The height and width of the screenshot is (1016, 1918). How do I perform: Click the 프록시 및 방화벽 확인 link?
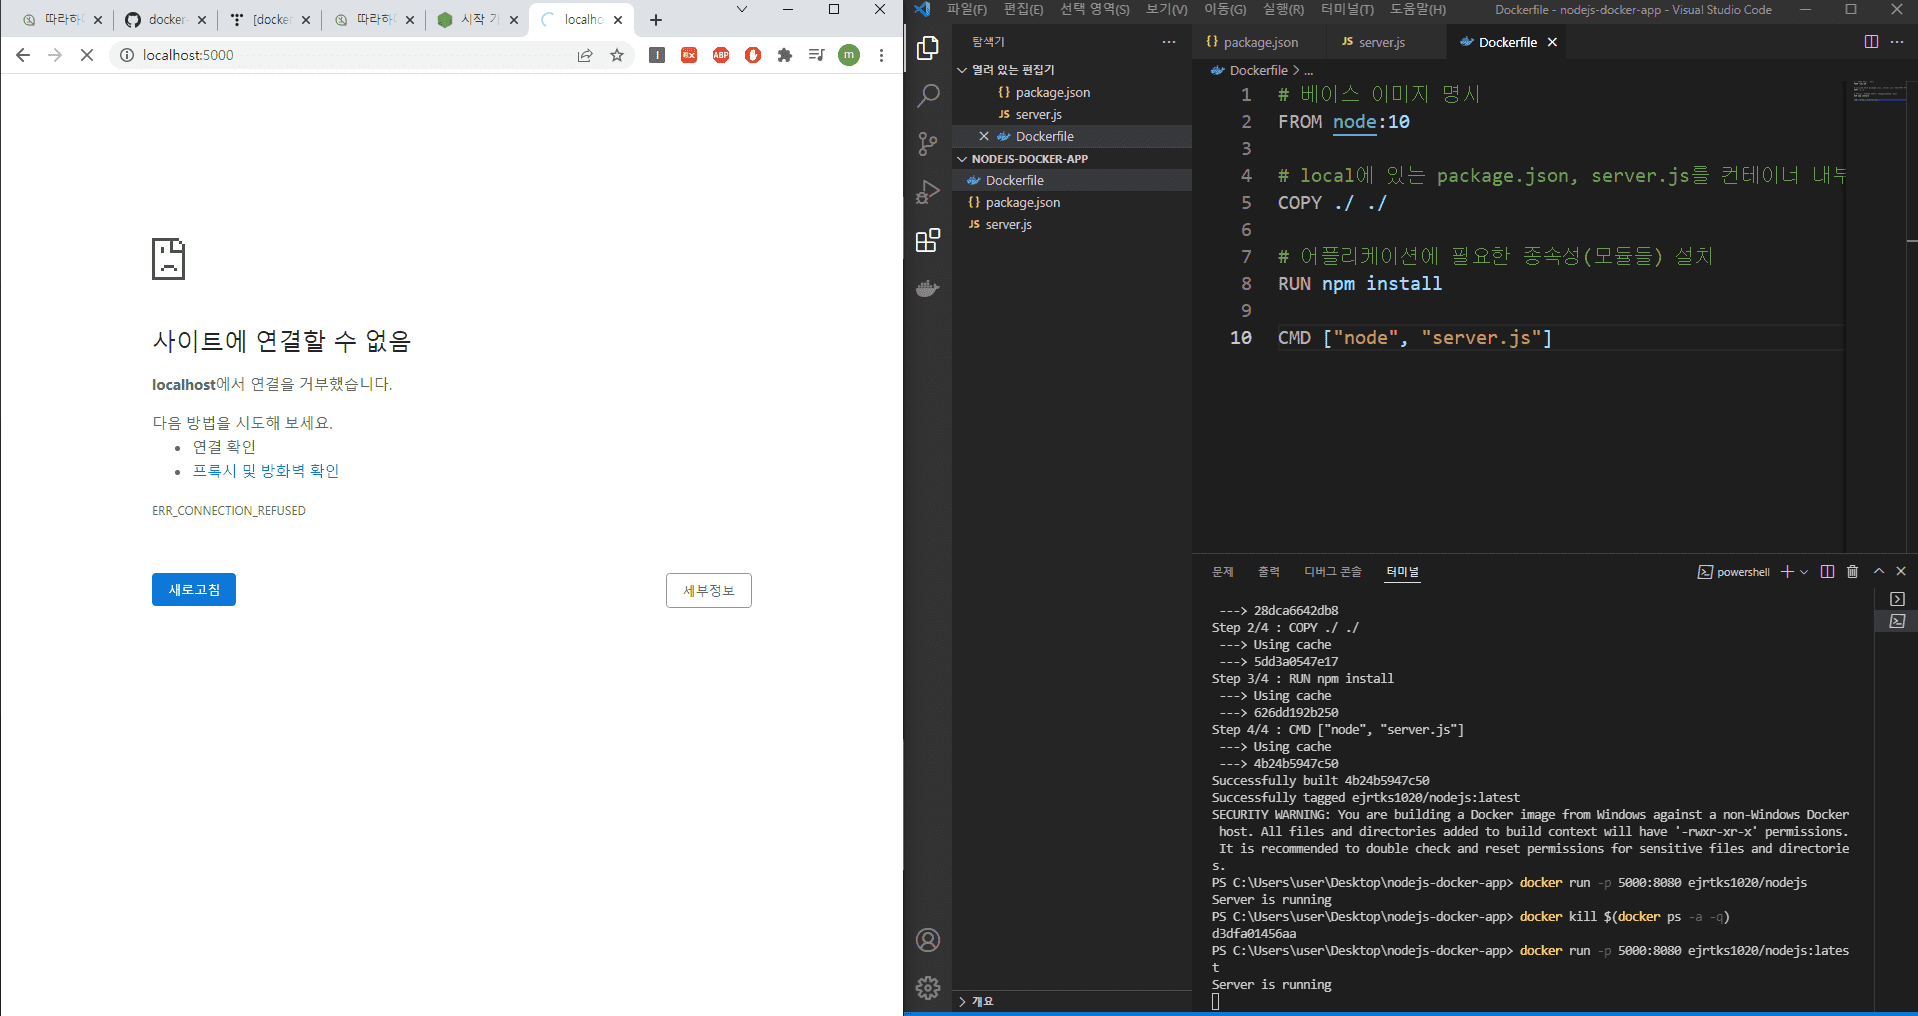(266, 471)
